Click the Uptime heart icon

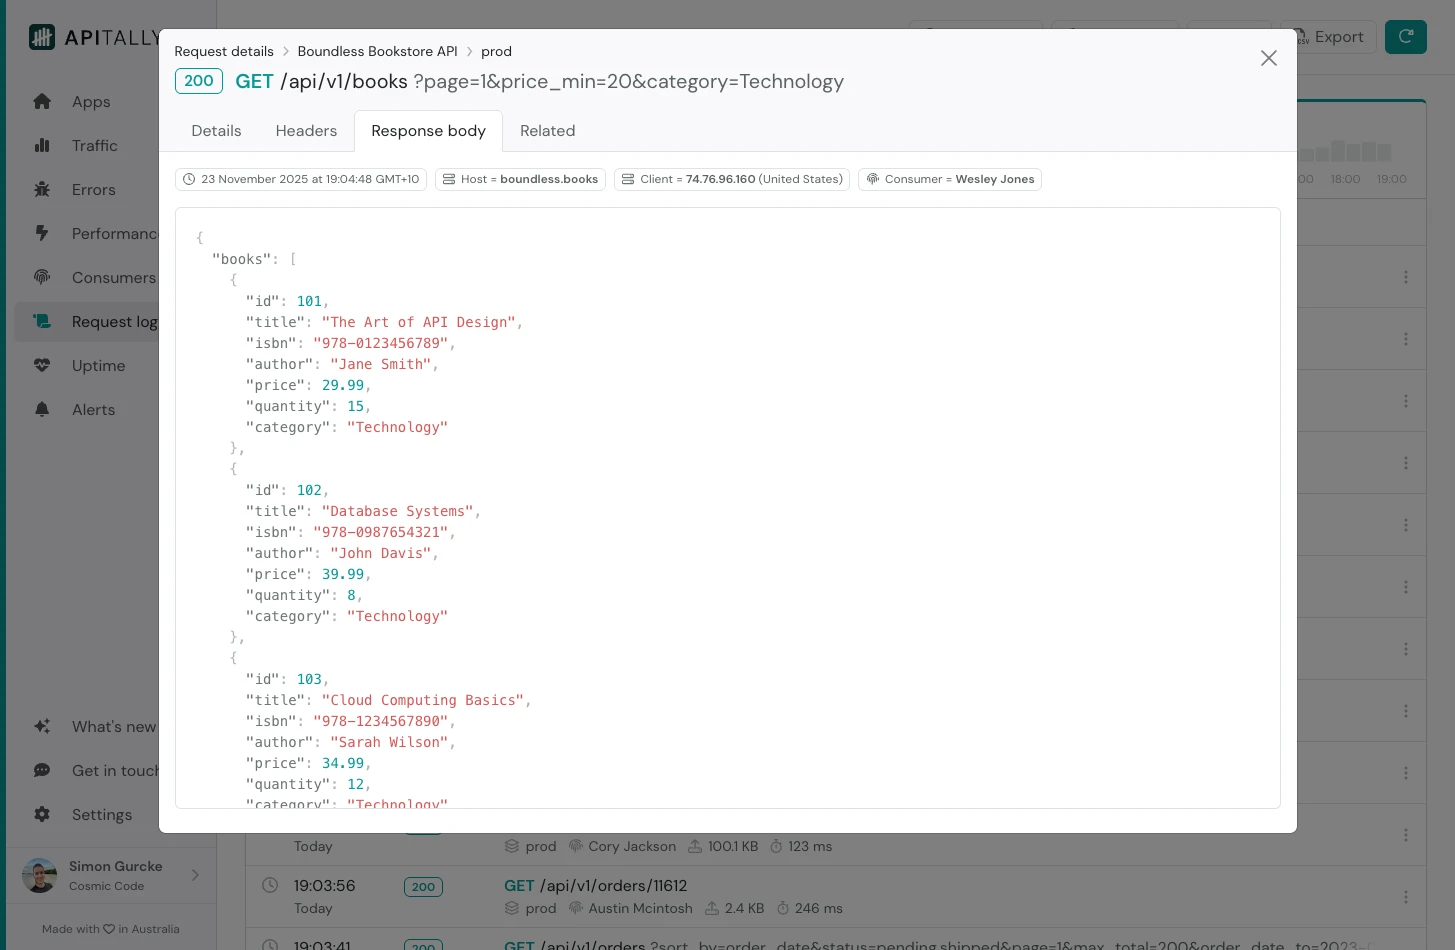pyautogui.click(x=42, y=366)
